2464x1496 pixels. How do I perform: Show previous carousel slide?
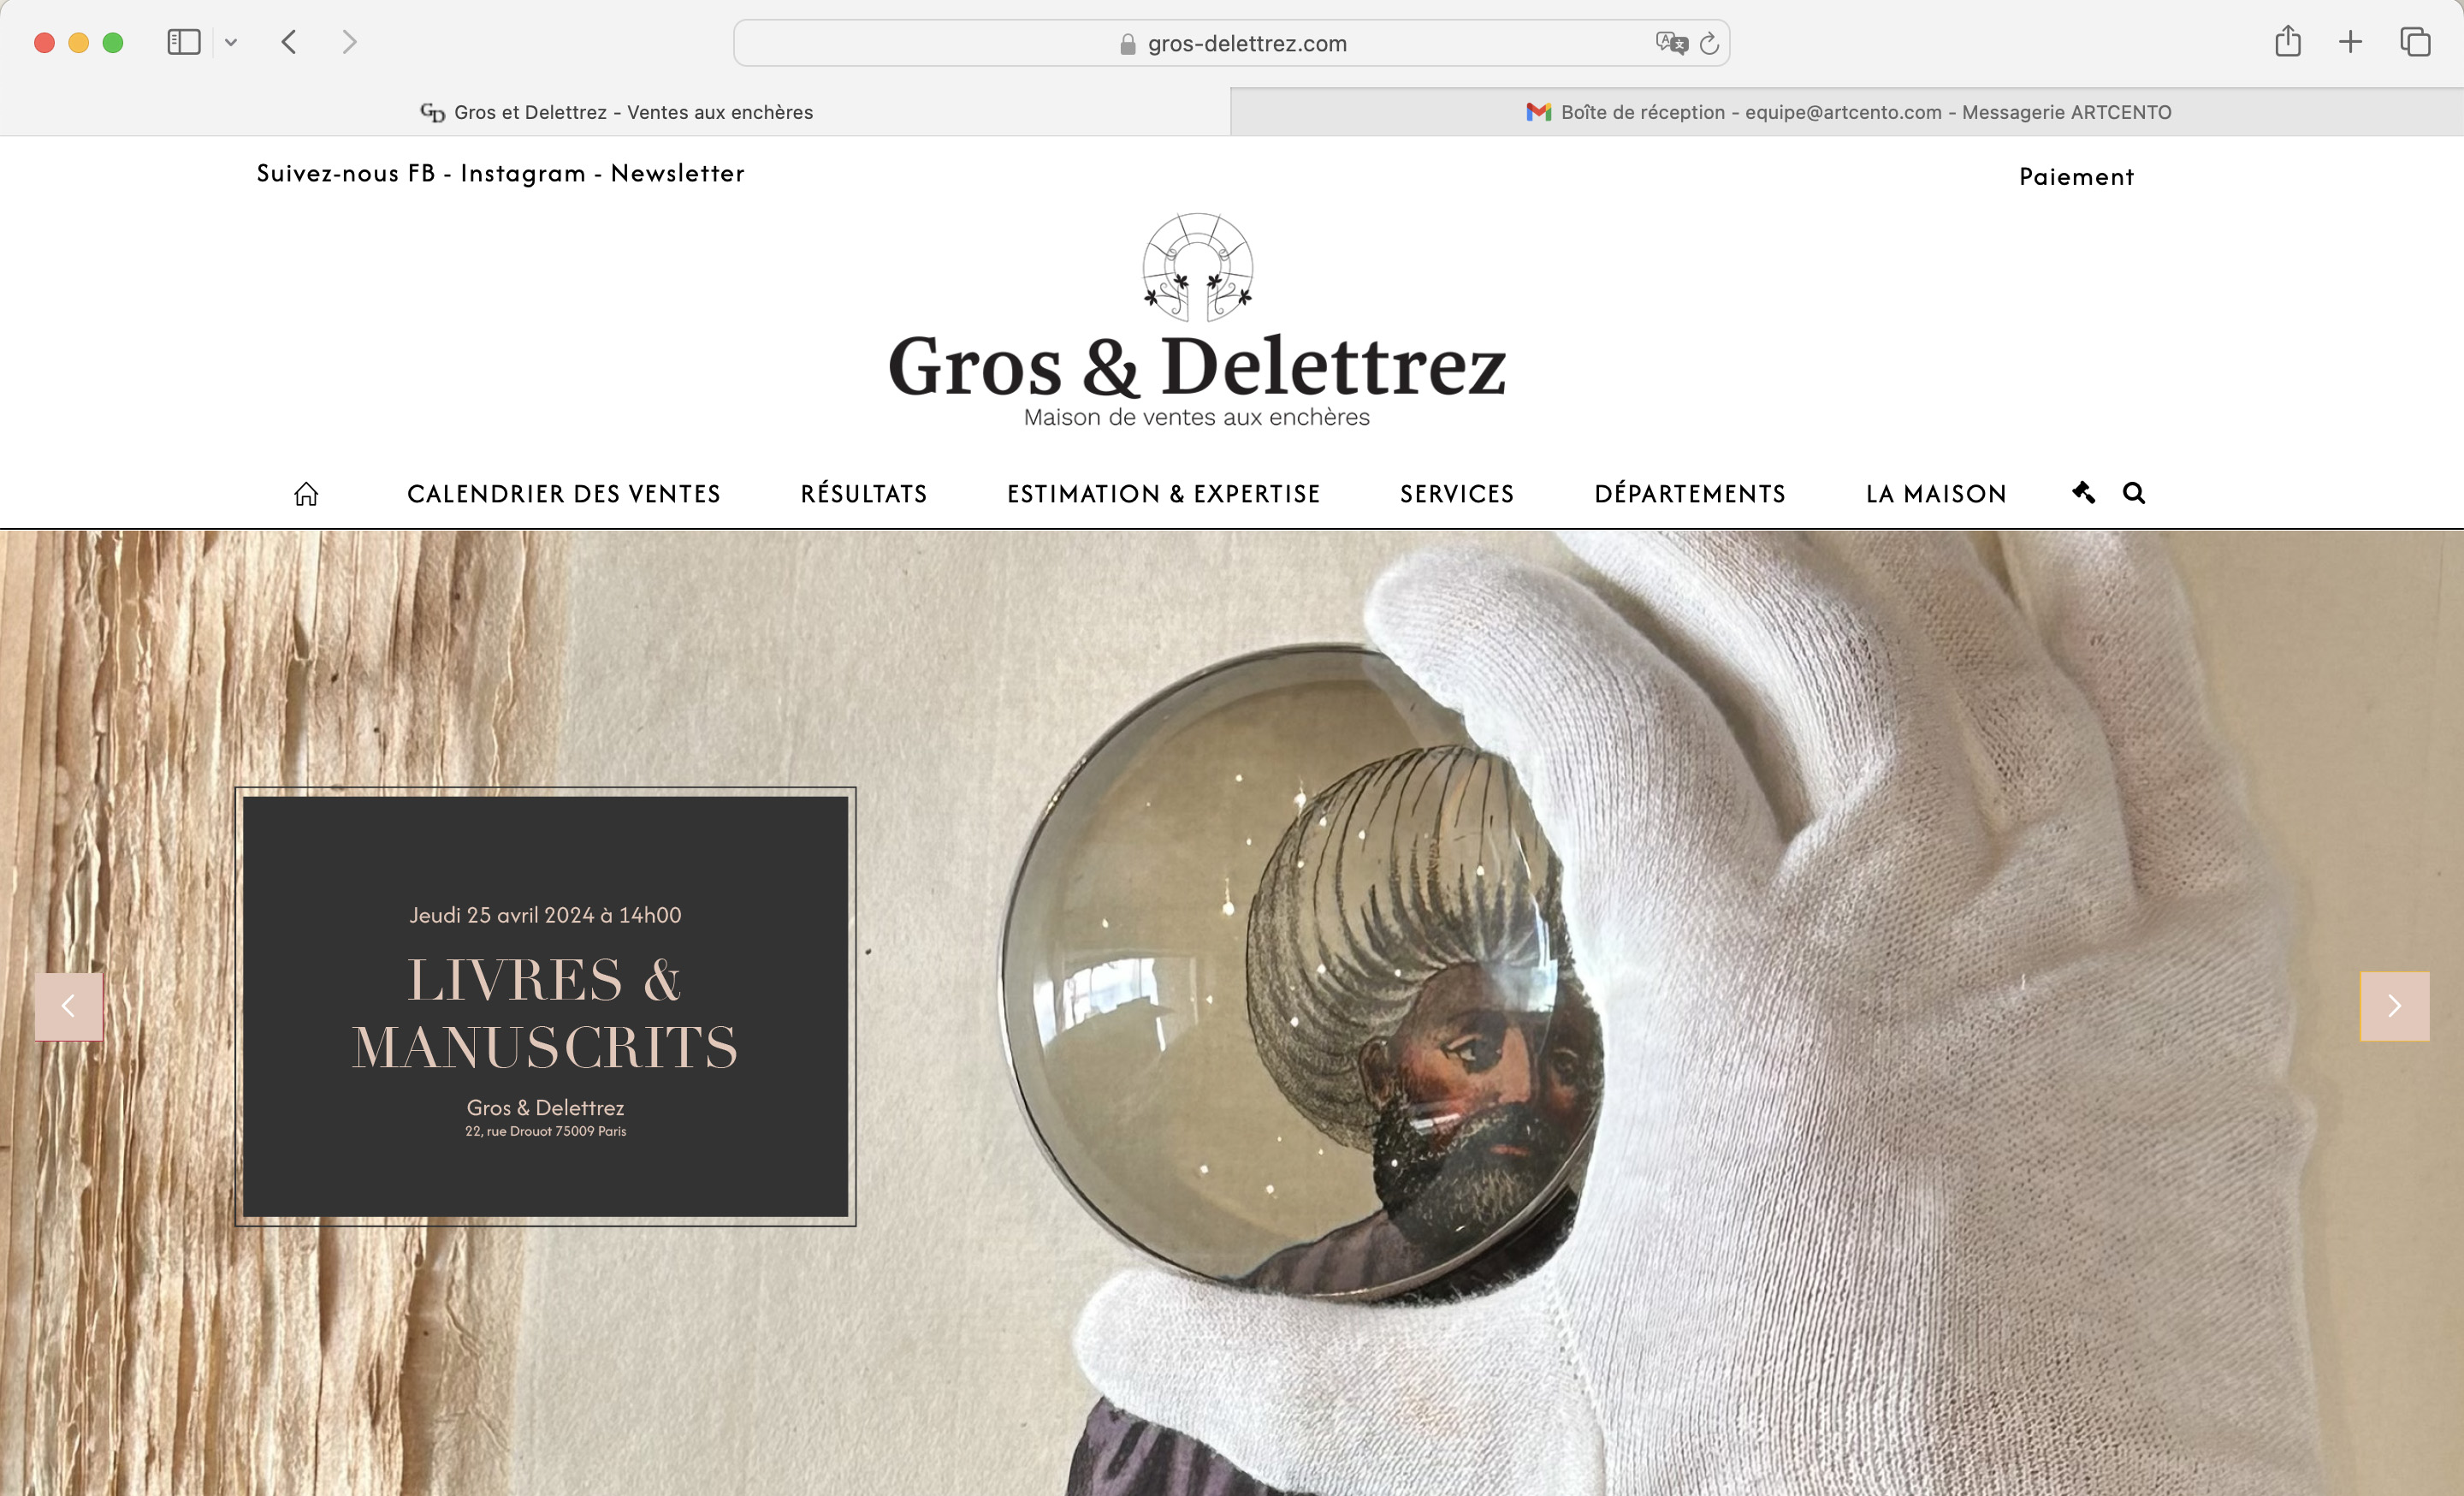pyautogui.click(x=69, y=1006)
